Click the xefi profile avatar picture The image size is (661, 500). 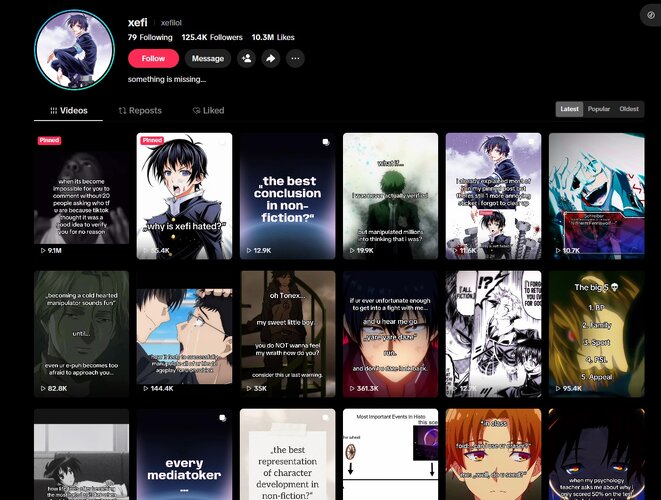74,50
